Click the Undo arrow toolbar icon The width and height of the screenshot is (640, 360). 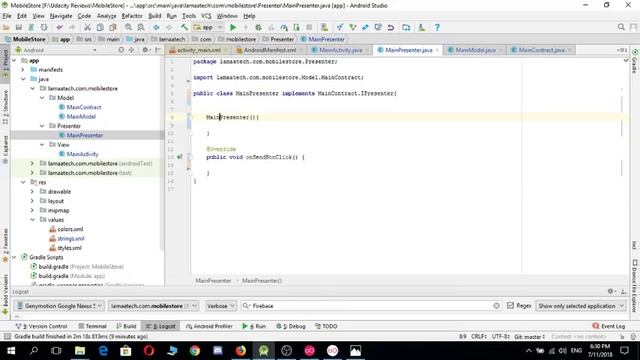(60, 27)
